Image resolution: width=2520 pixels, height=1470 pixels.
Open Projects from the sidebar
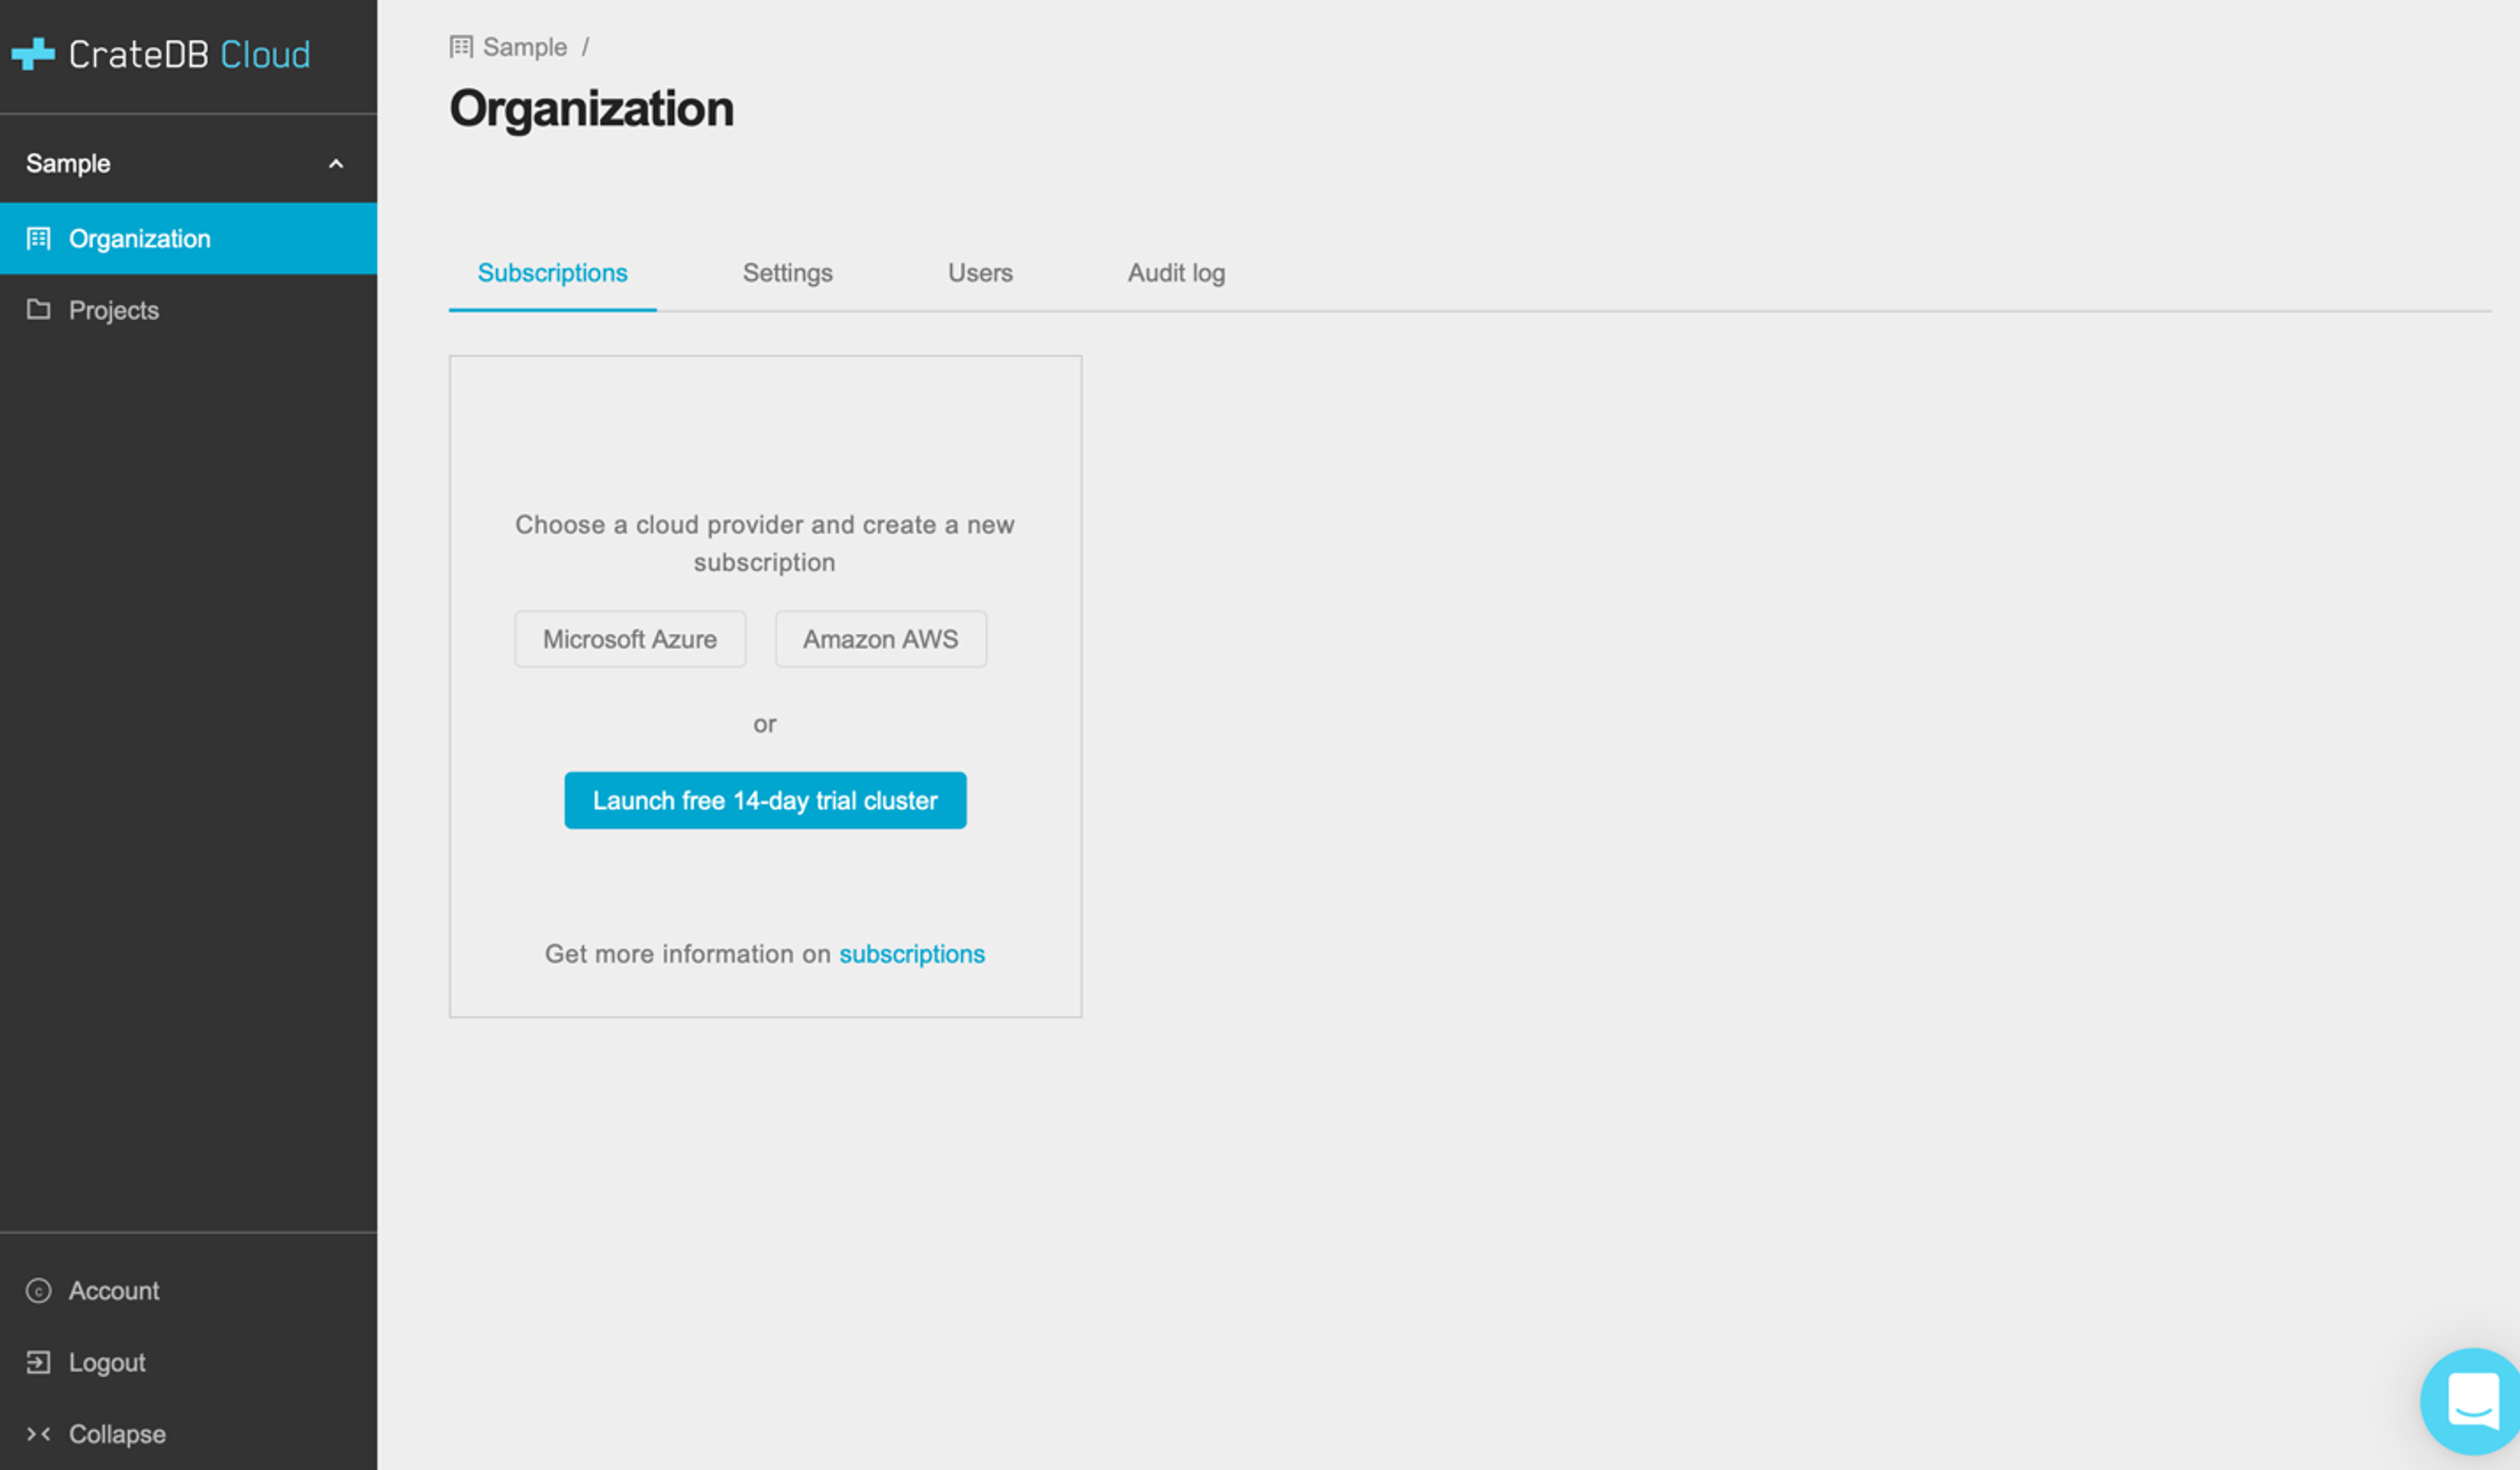click(x=188, y=310)
